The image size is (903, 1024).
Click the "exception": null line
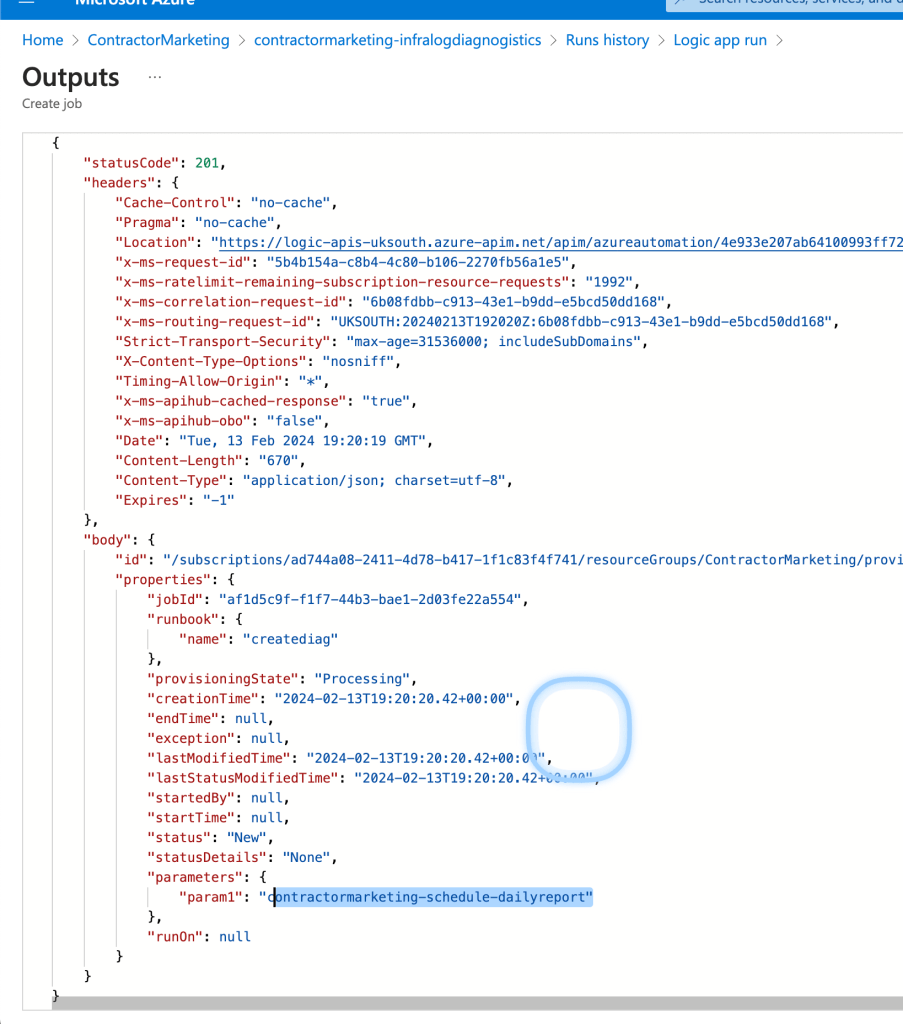218,739
